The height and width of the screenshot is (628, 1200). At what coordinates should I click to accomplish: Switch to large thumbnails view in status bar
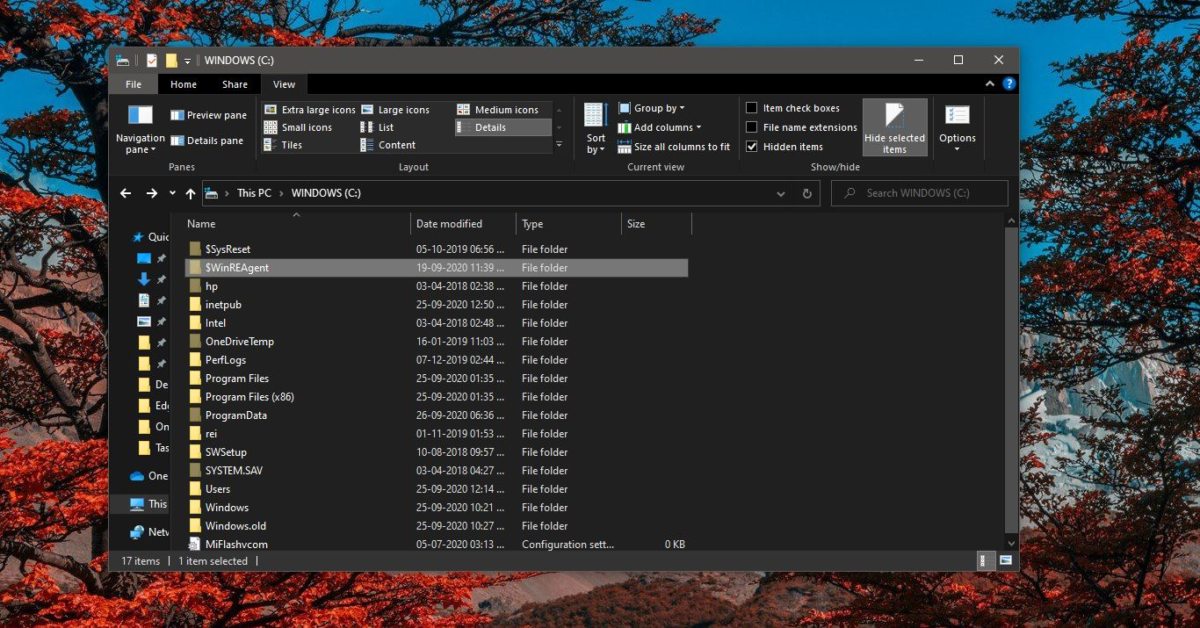1005,561
